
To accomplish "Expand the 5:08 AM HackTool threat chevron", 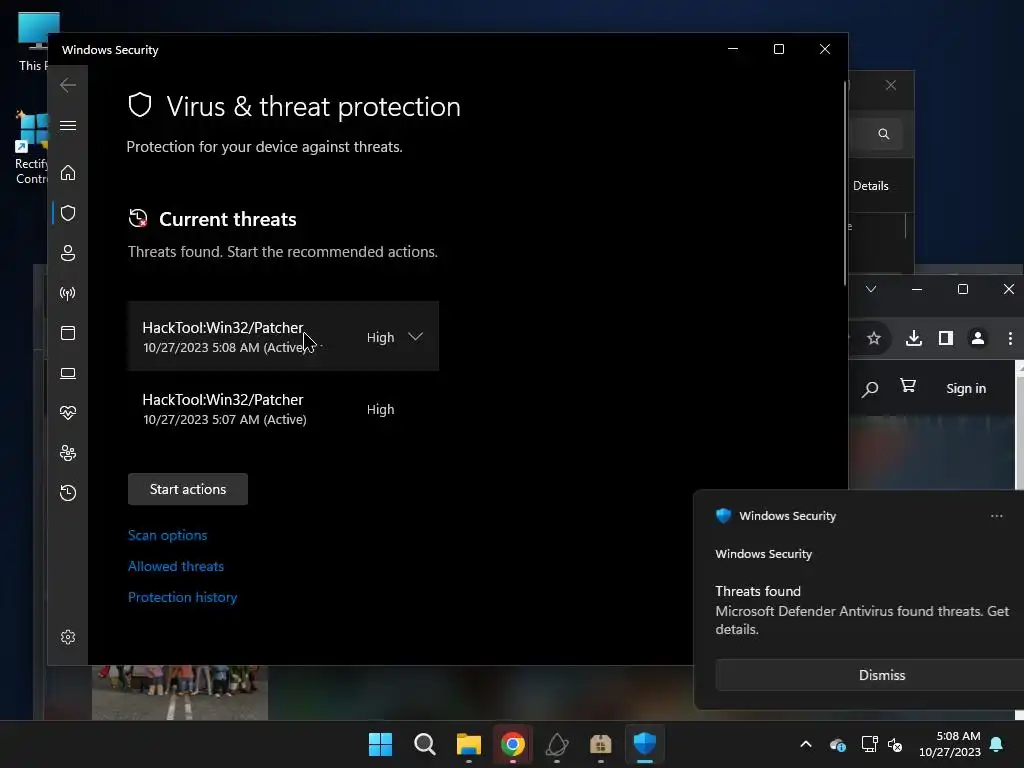I will (x=415, y=336).
